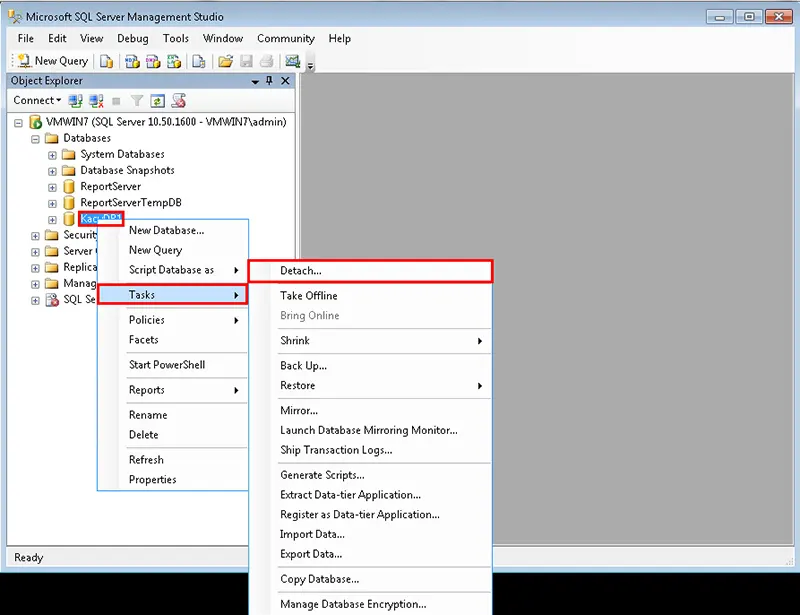The image size is (800, 615).
Task: Click the Analysis Services XMLA Query icon
Action: point(174,61)
